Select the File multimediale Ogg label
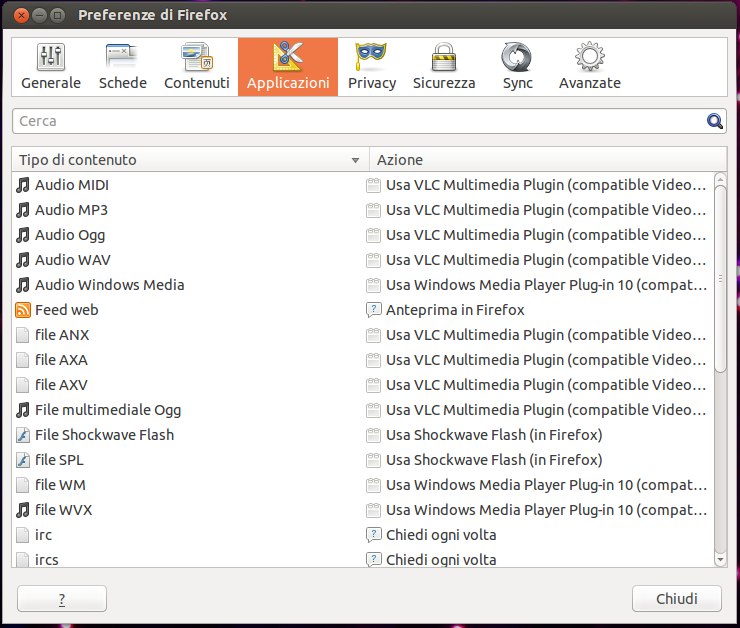 point(108,410)
